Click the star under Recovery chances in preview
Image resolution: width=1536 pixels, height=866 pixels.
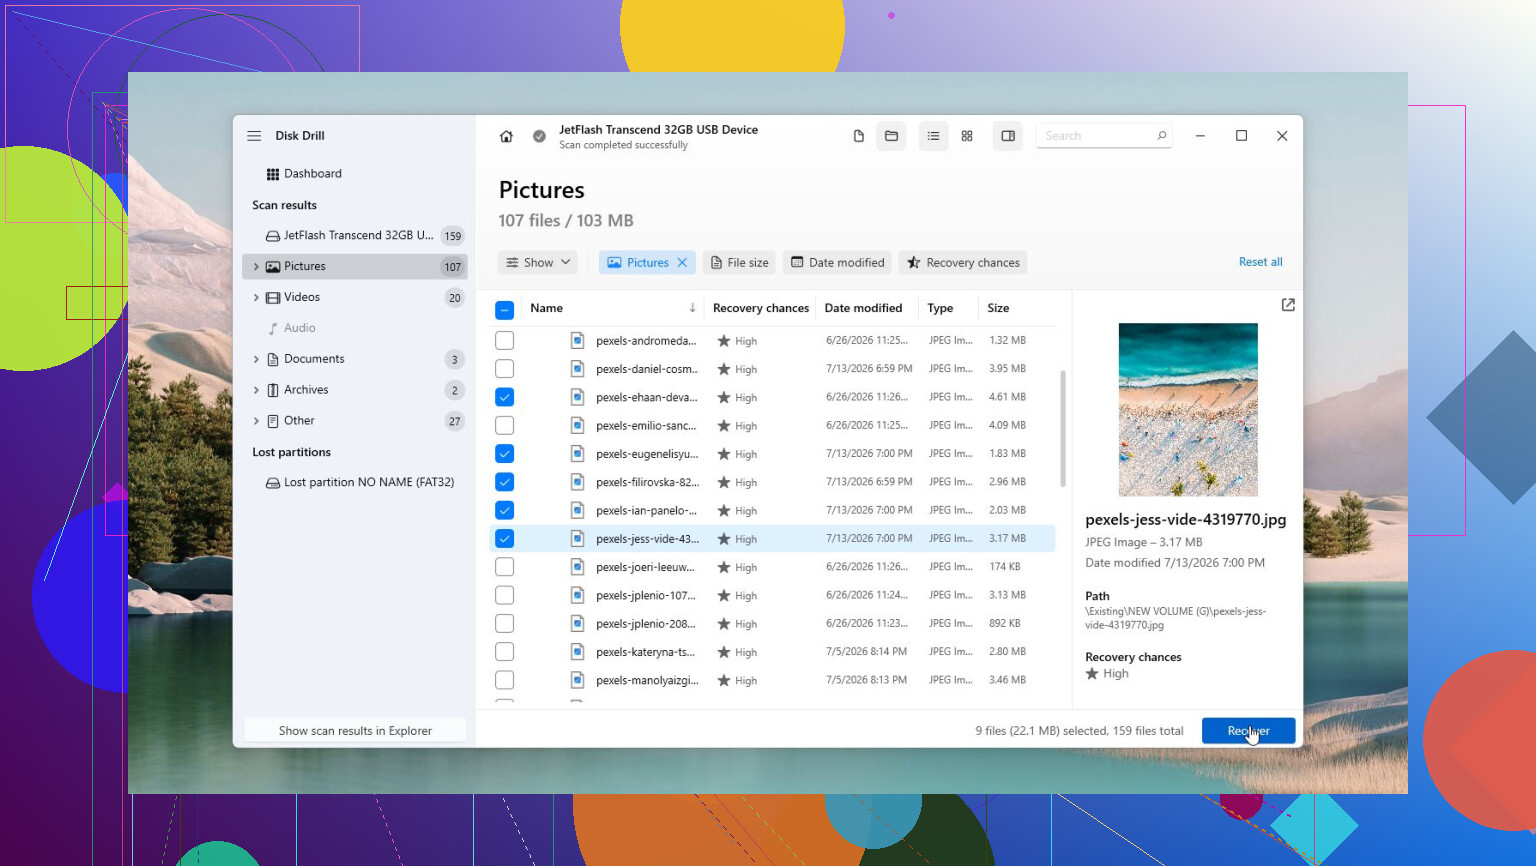click(1092, 674)
